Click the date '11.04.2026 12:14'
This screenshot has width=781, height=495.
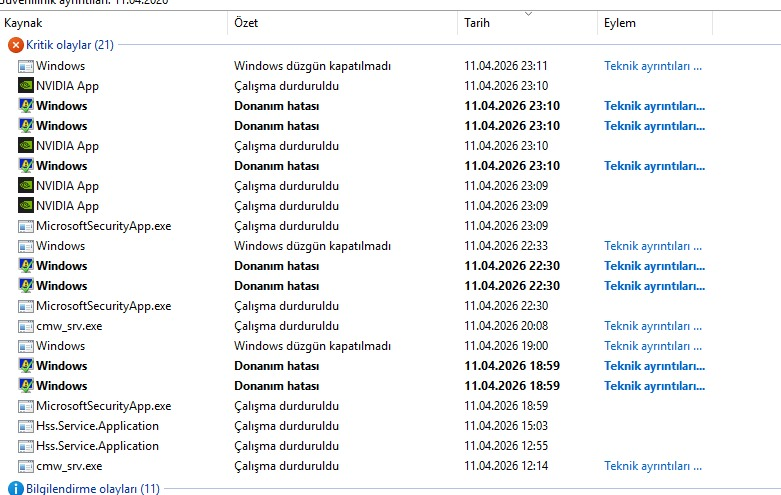(506, 466)
